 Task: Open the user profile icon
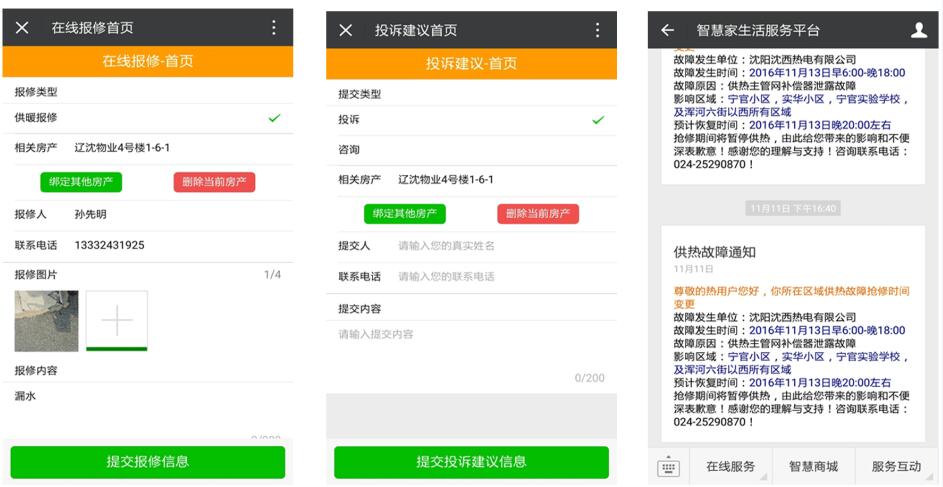click(919, 30)
